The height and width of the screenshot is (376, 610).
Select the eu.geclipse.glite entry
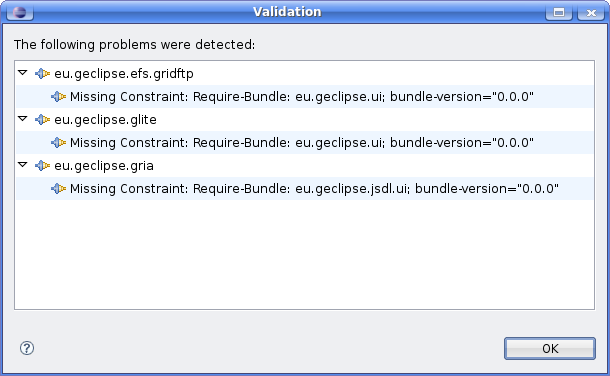tap(105, 119)
